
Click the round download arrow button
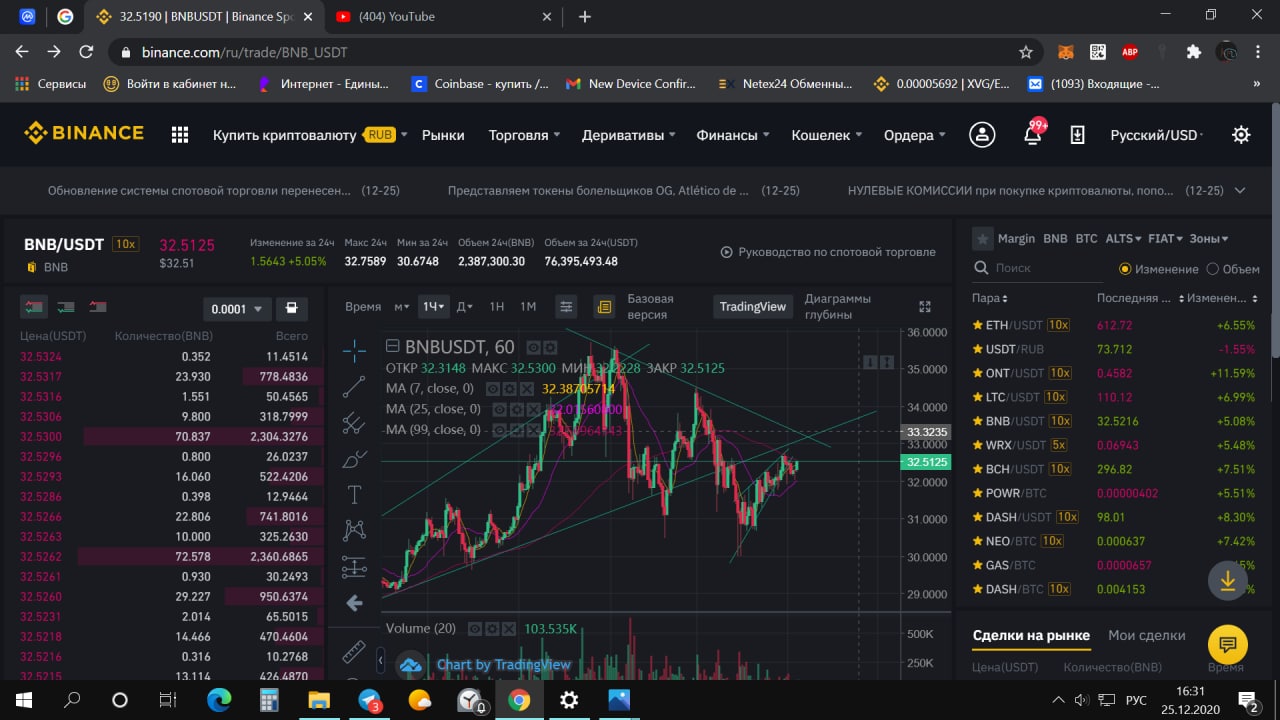[1227, 581]
